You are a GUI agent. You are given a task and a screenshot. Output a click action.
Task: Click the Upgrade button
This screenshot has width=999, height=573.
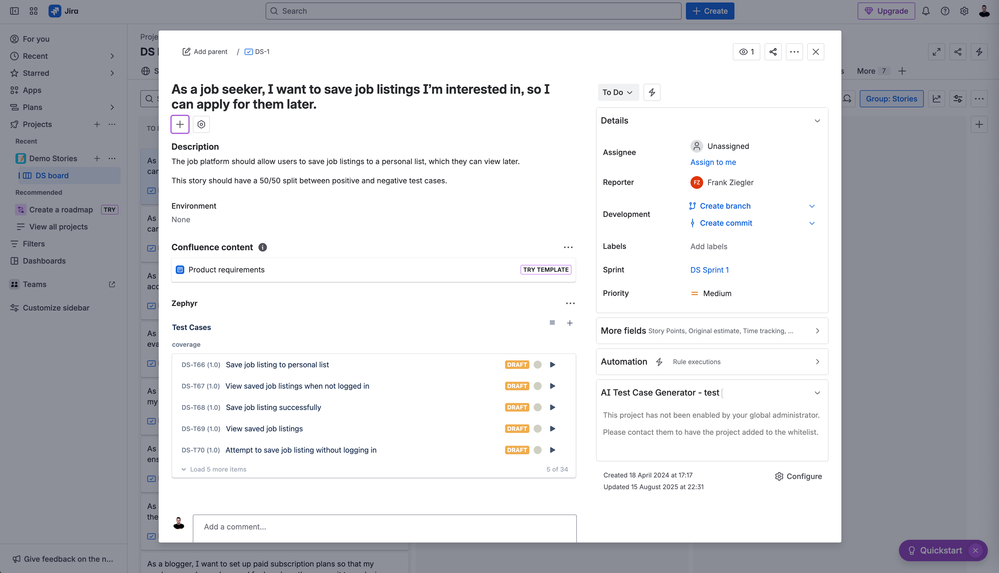coord(886,11)
